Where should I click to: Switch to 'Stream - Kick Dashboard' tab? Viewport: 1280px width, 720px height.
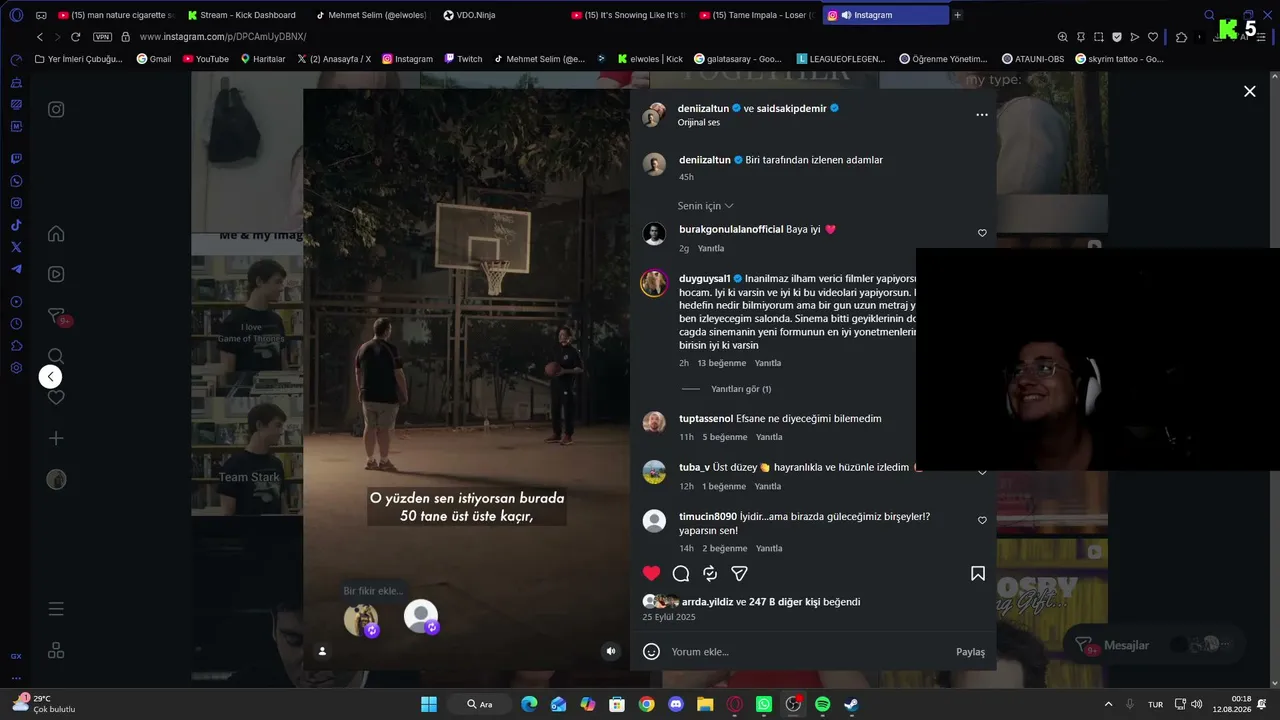(x=241, y=15)
